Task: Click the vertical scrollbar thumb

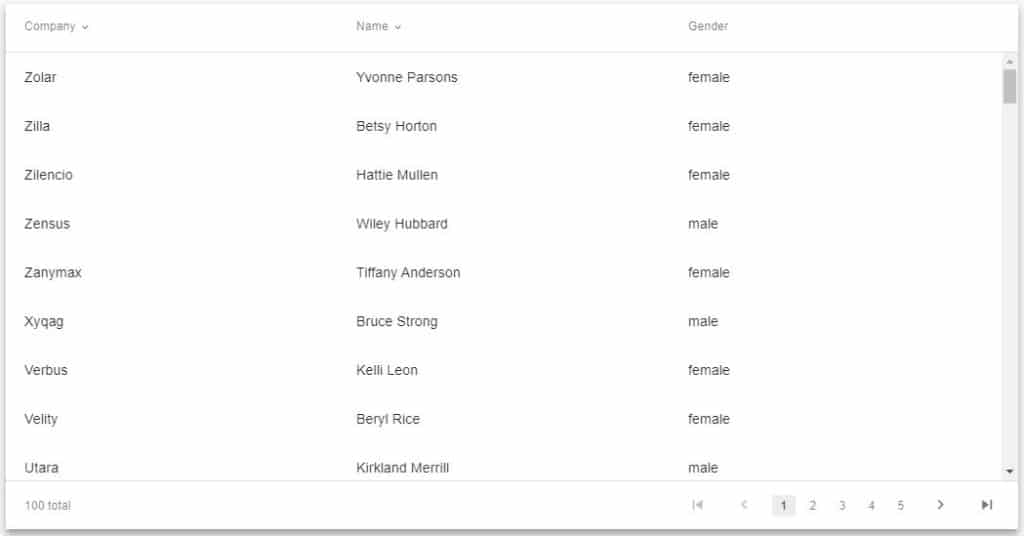Action: click(1010, 86)
